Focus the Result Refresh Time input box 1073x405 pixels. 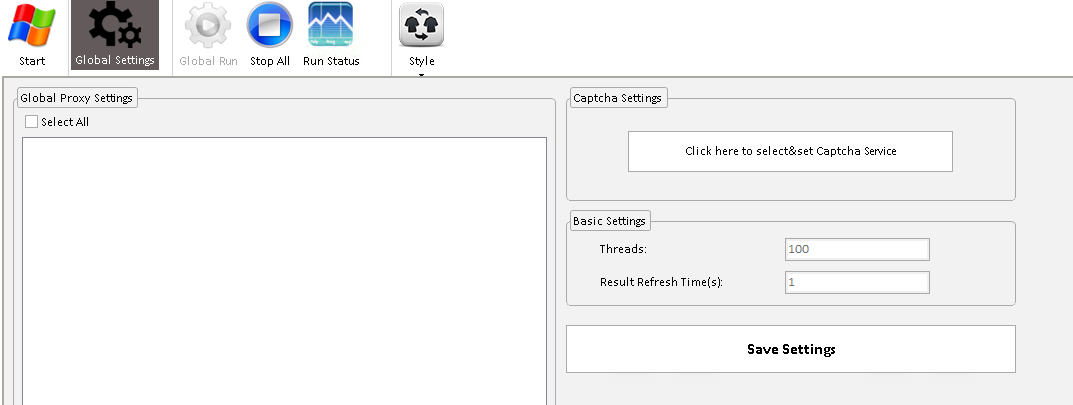click(x=857, y=283)
